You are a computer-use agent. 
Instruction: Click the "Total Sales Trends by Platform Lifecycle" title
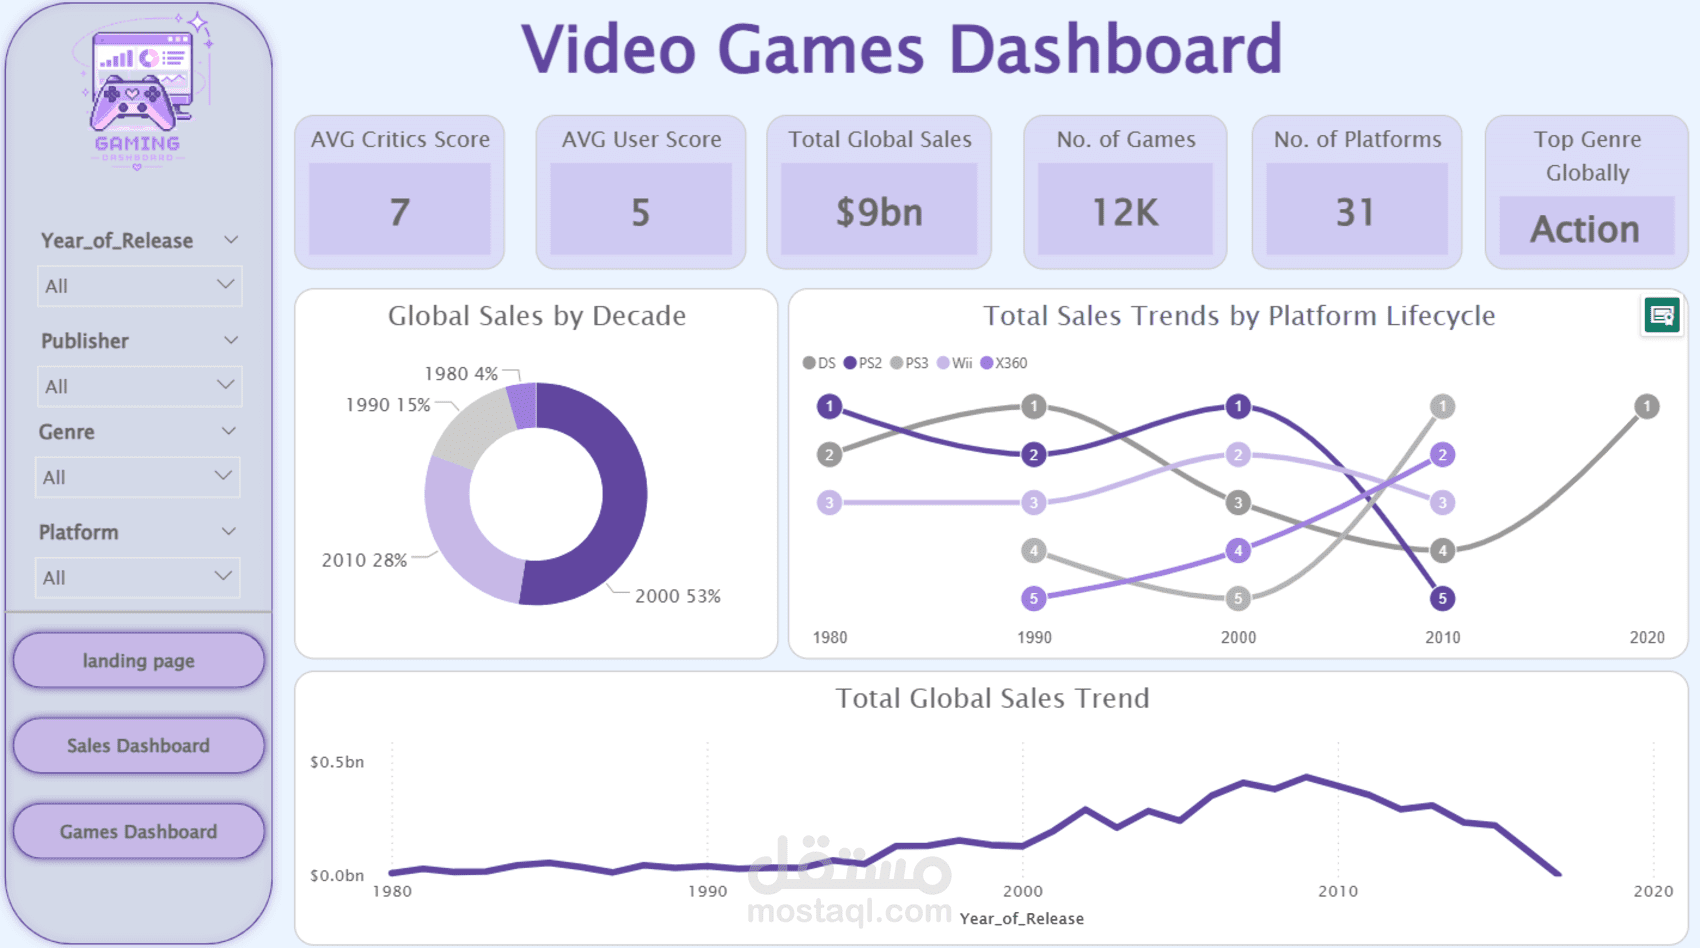(x=1239, y=316)
